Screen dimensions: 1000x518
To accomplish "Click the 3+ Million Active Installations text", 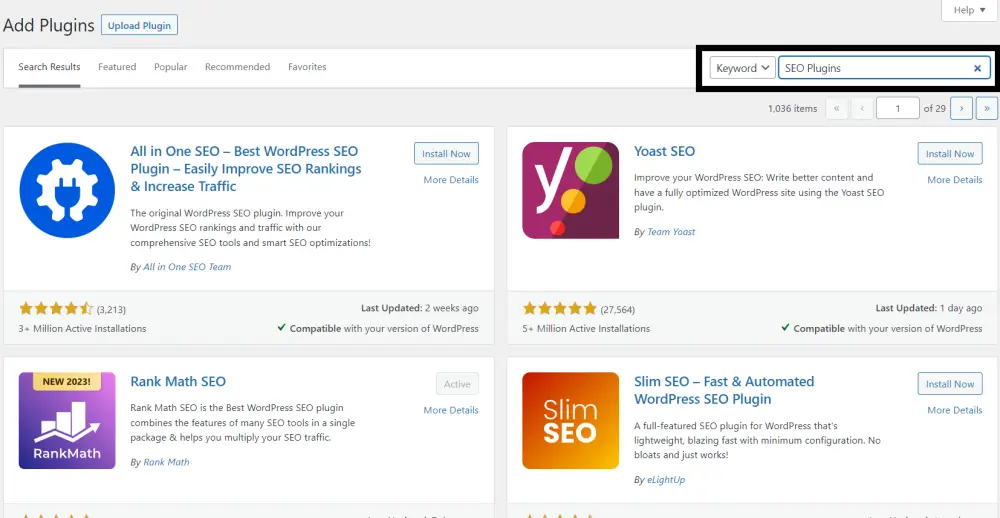I will 82,329.
